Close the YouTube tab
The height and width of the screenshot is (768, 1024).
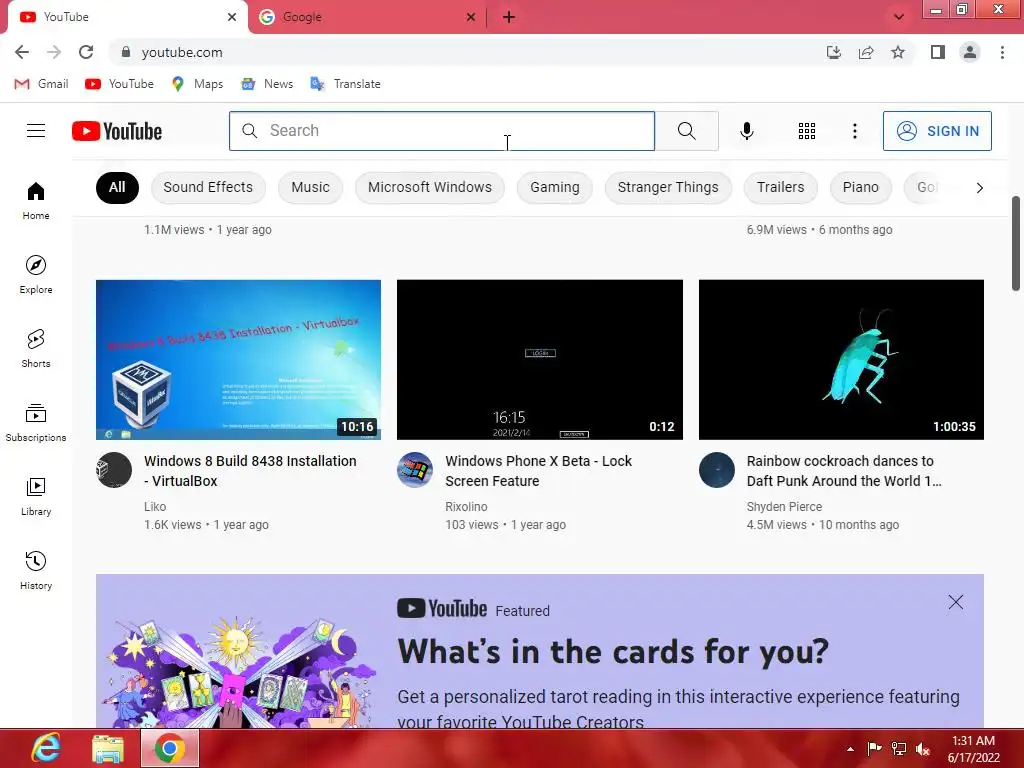(232, 17)
